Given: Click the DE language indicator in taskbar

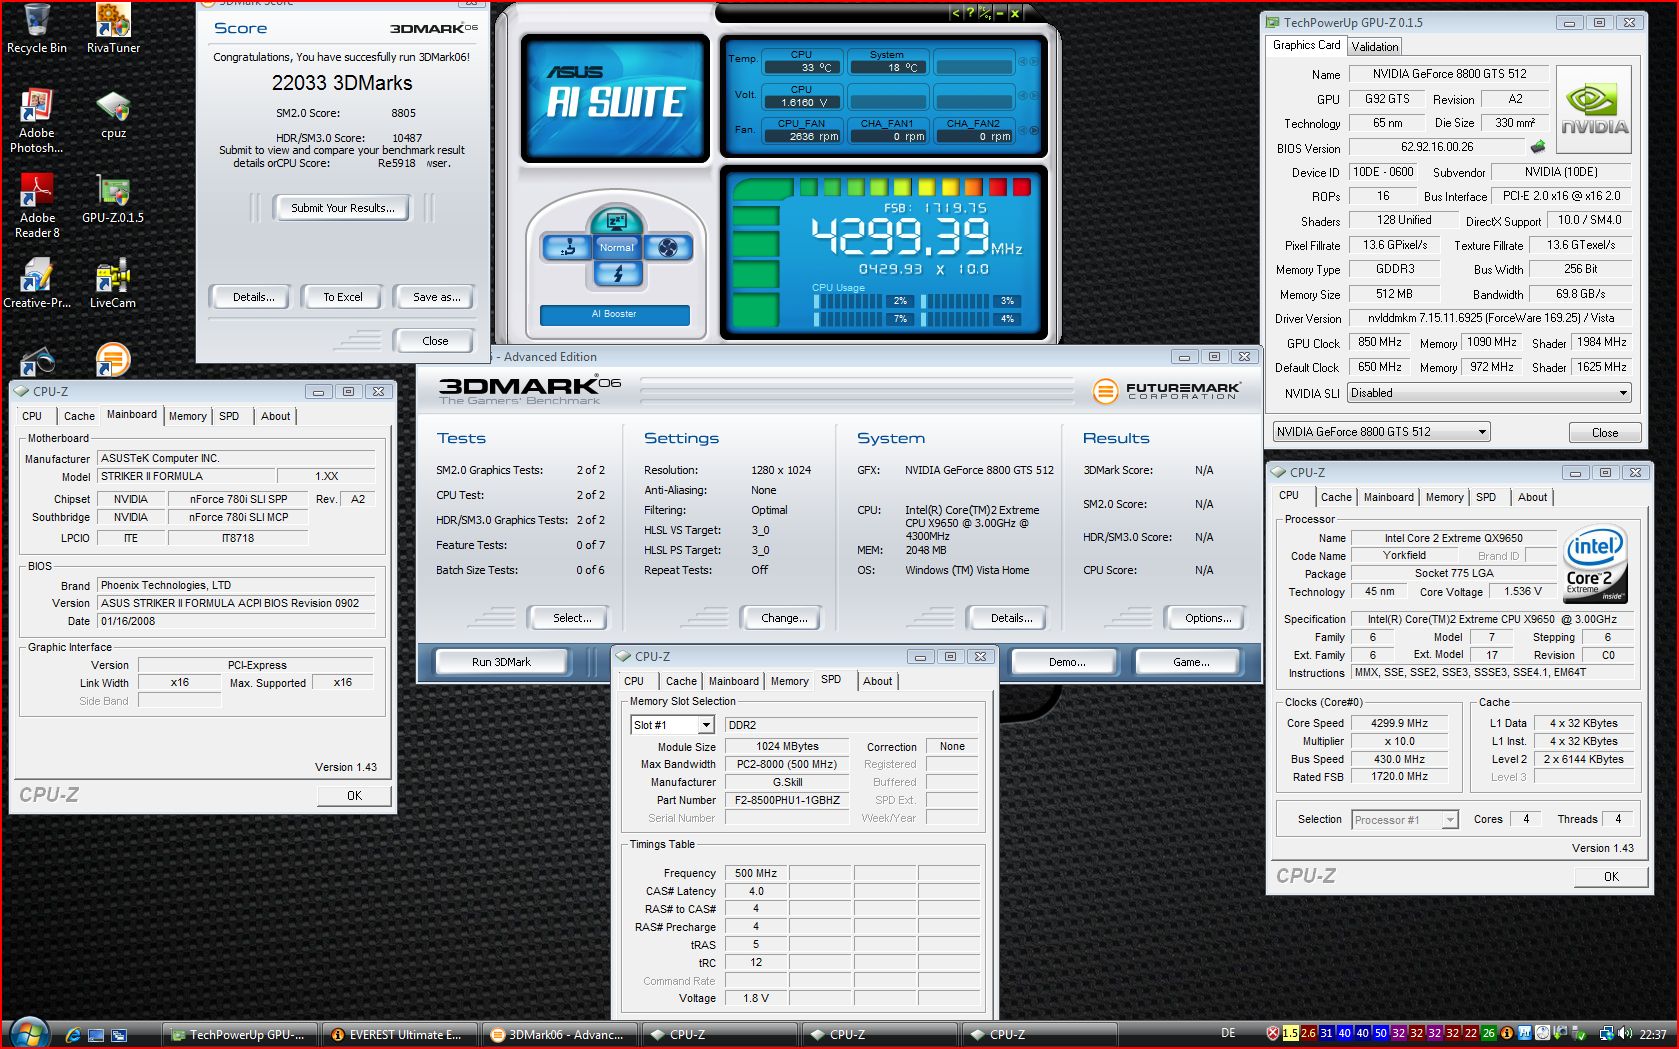Looking at the screenshot, I should [1228, 1034].
